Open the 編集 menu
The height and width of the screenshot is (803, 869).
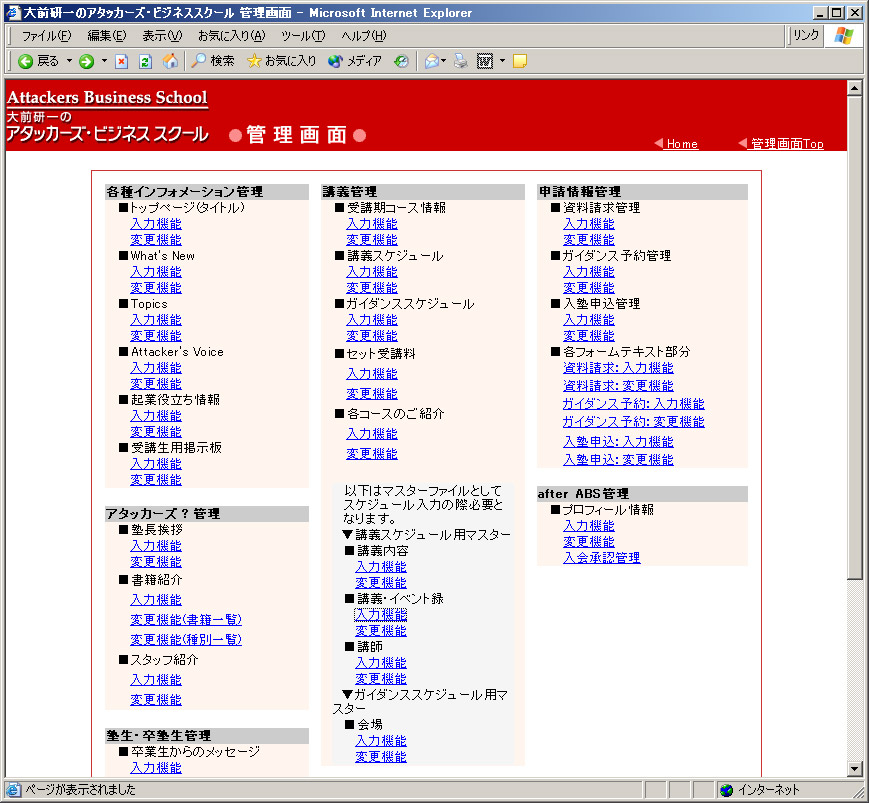pos(107,36)
